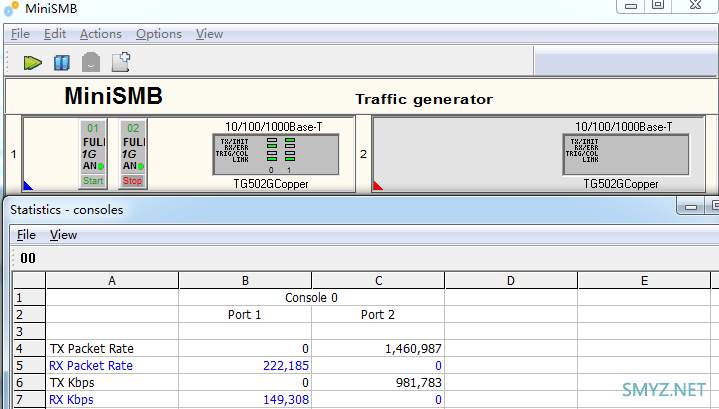Viewport: 719px width, 409px height.
Task: Click the value 981,783
Action: [x=419, y=382]
